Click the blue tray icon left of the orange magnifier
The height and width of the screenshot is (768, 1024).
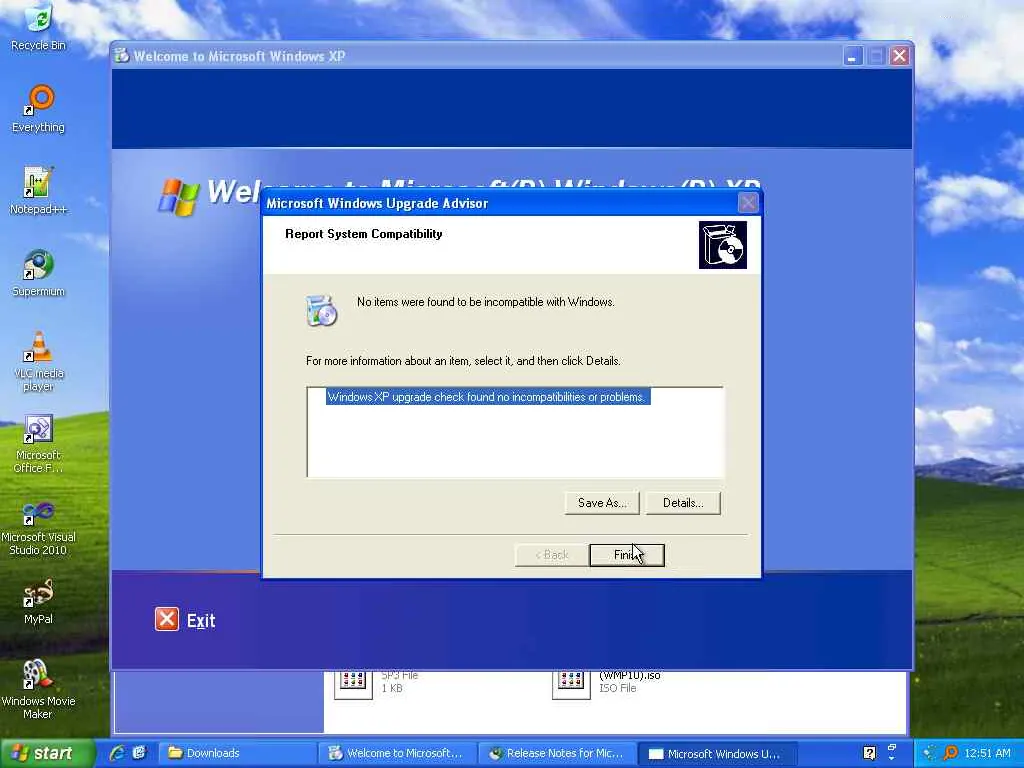coord(930,753)
